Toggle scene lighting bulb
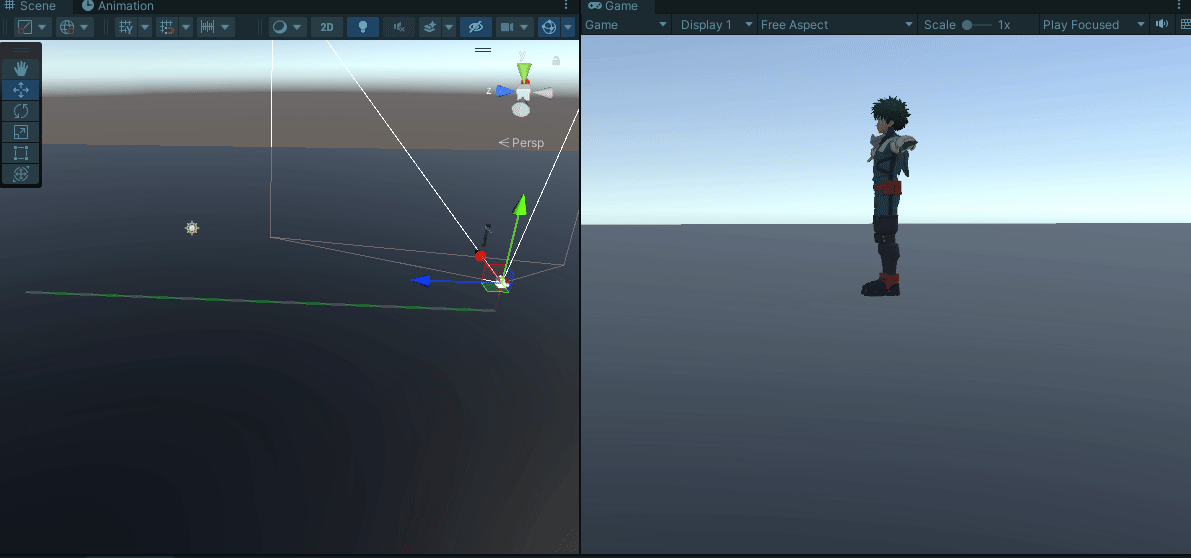 [363, 27]
